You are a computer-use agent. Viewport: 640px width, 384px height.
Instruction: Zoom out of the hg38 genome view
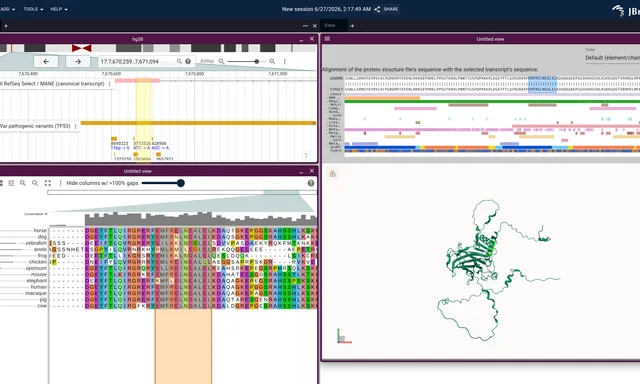(221, 61)
